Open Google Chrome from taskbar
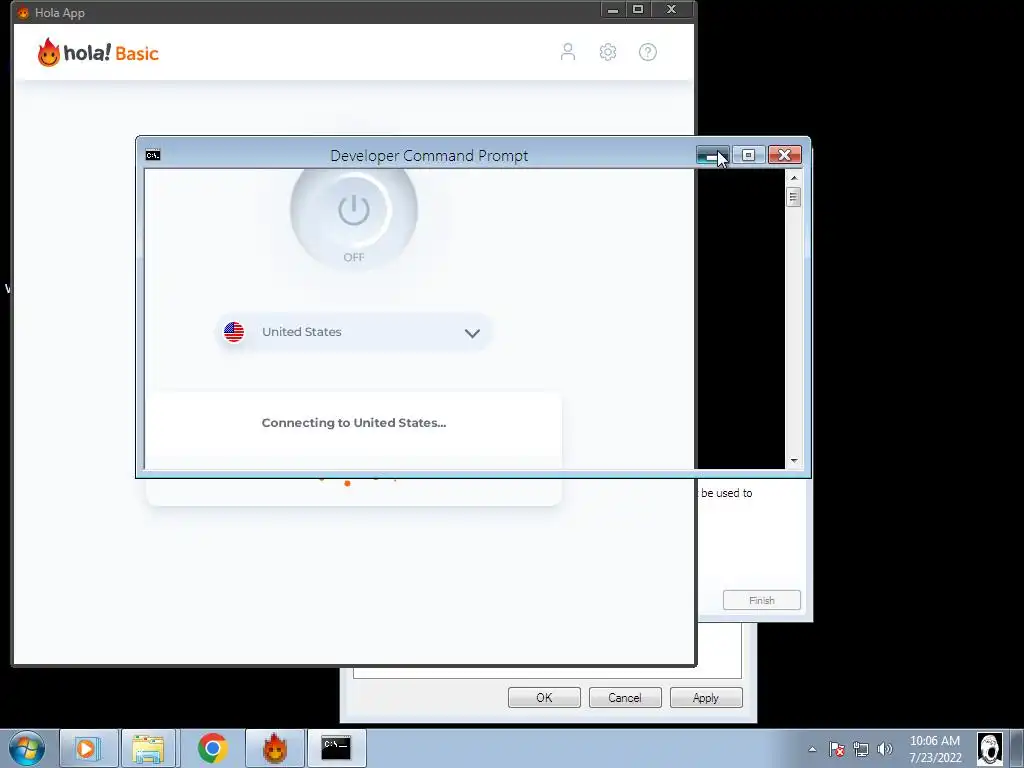Screen dimensions: 1024x768 (212, 748)
